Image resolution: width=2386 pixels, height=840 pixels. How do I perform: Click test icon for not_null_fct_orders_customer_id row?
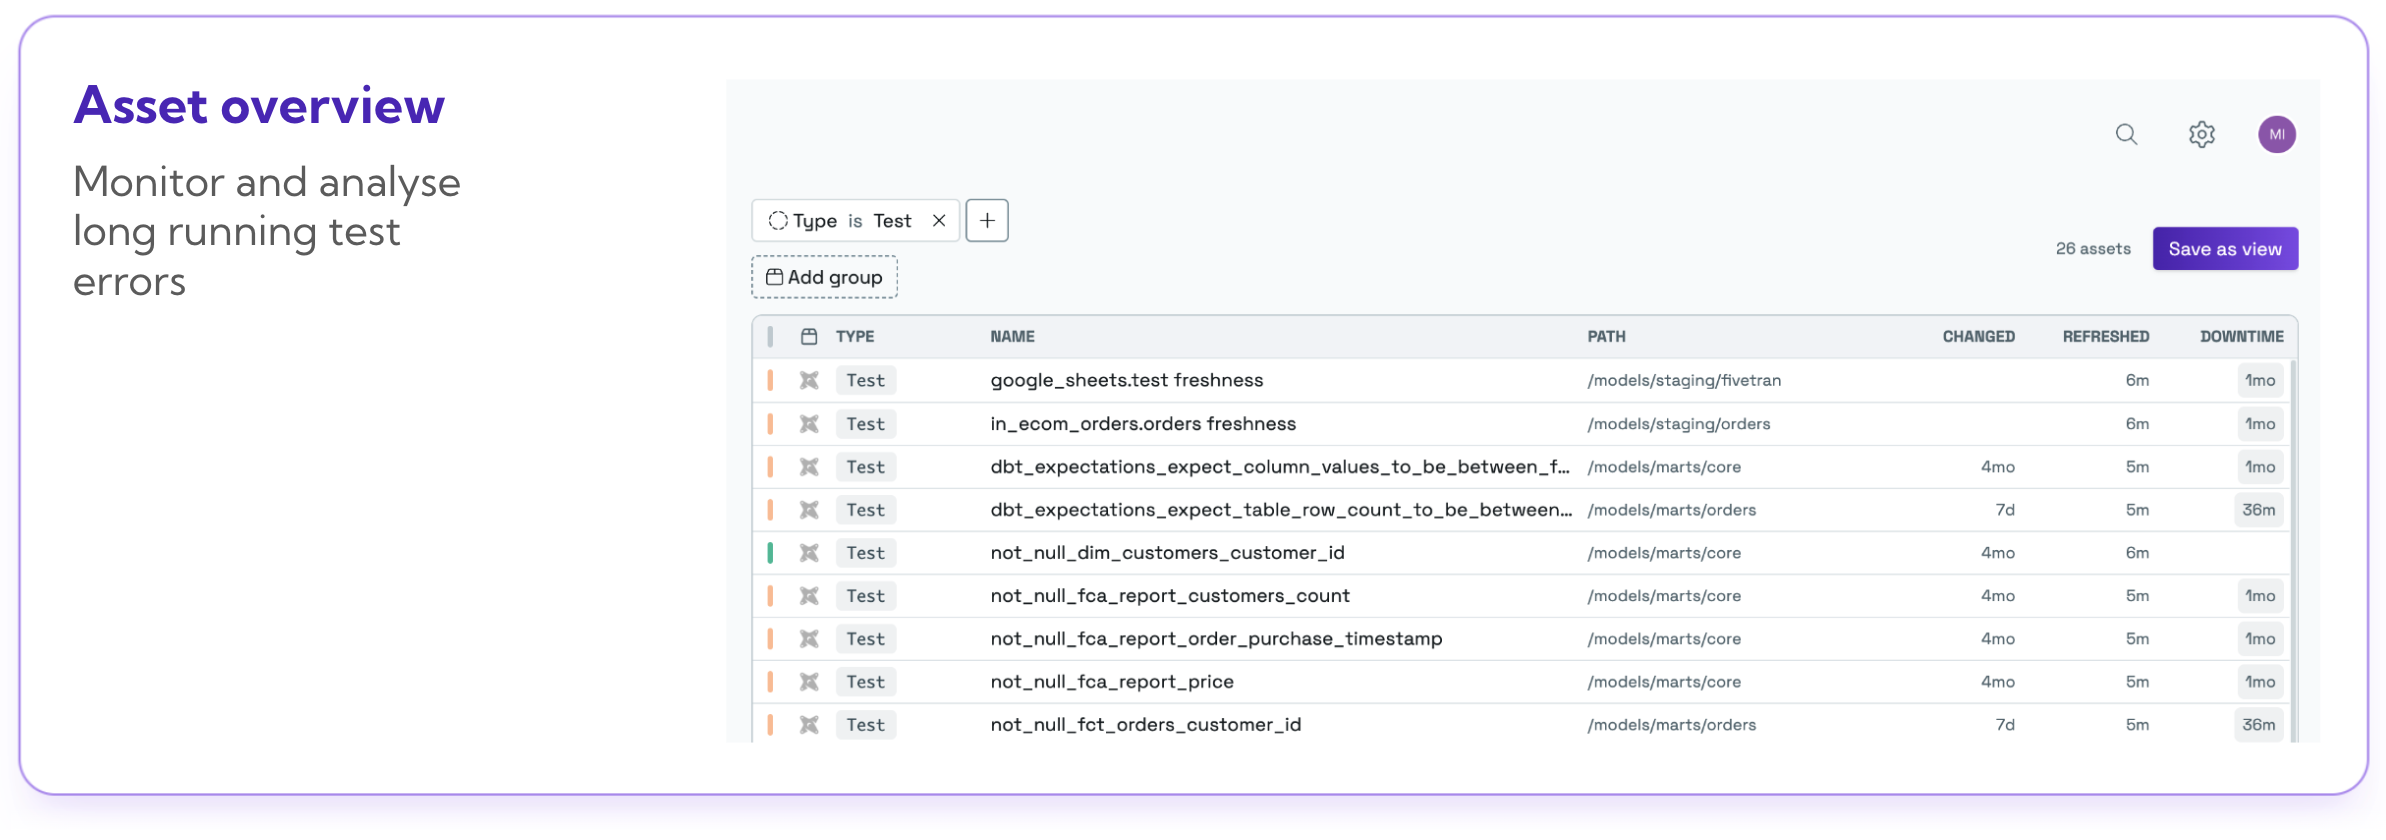point(809,725)
